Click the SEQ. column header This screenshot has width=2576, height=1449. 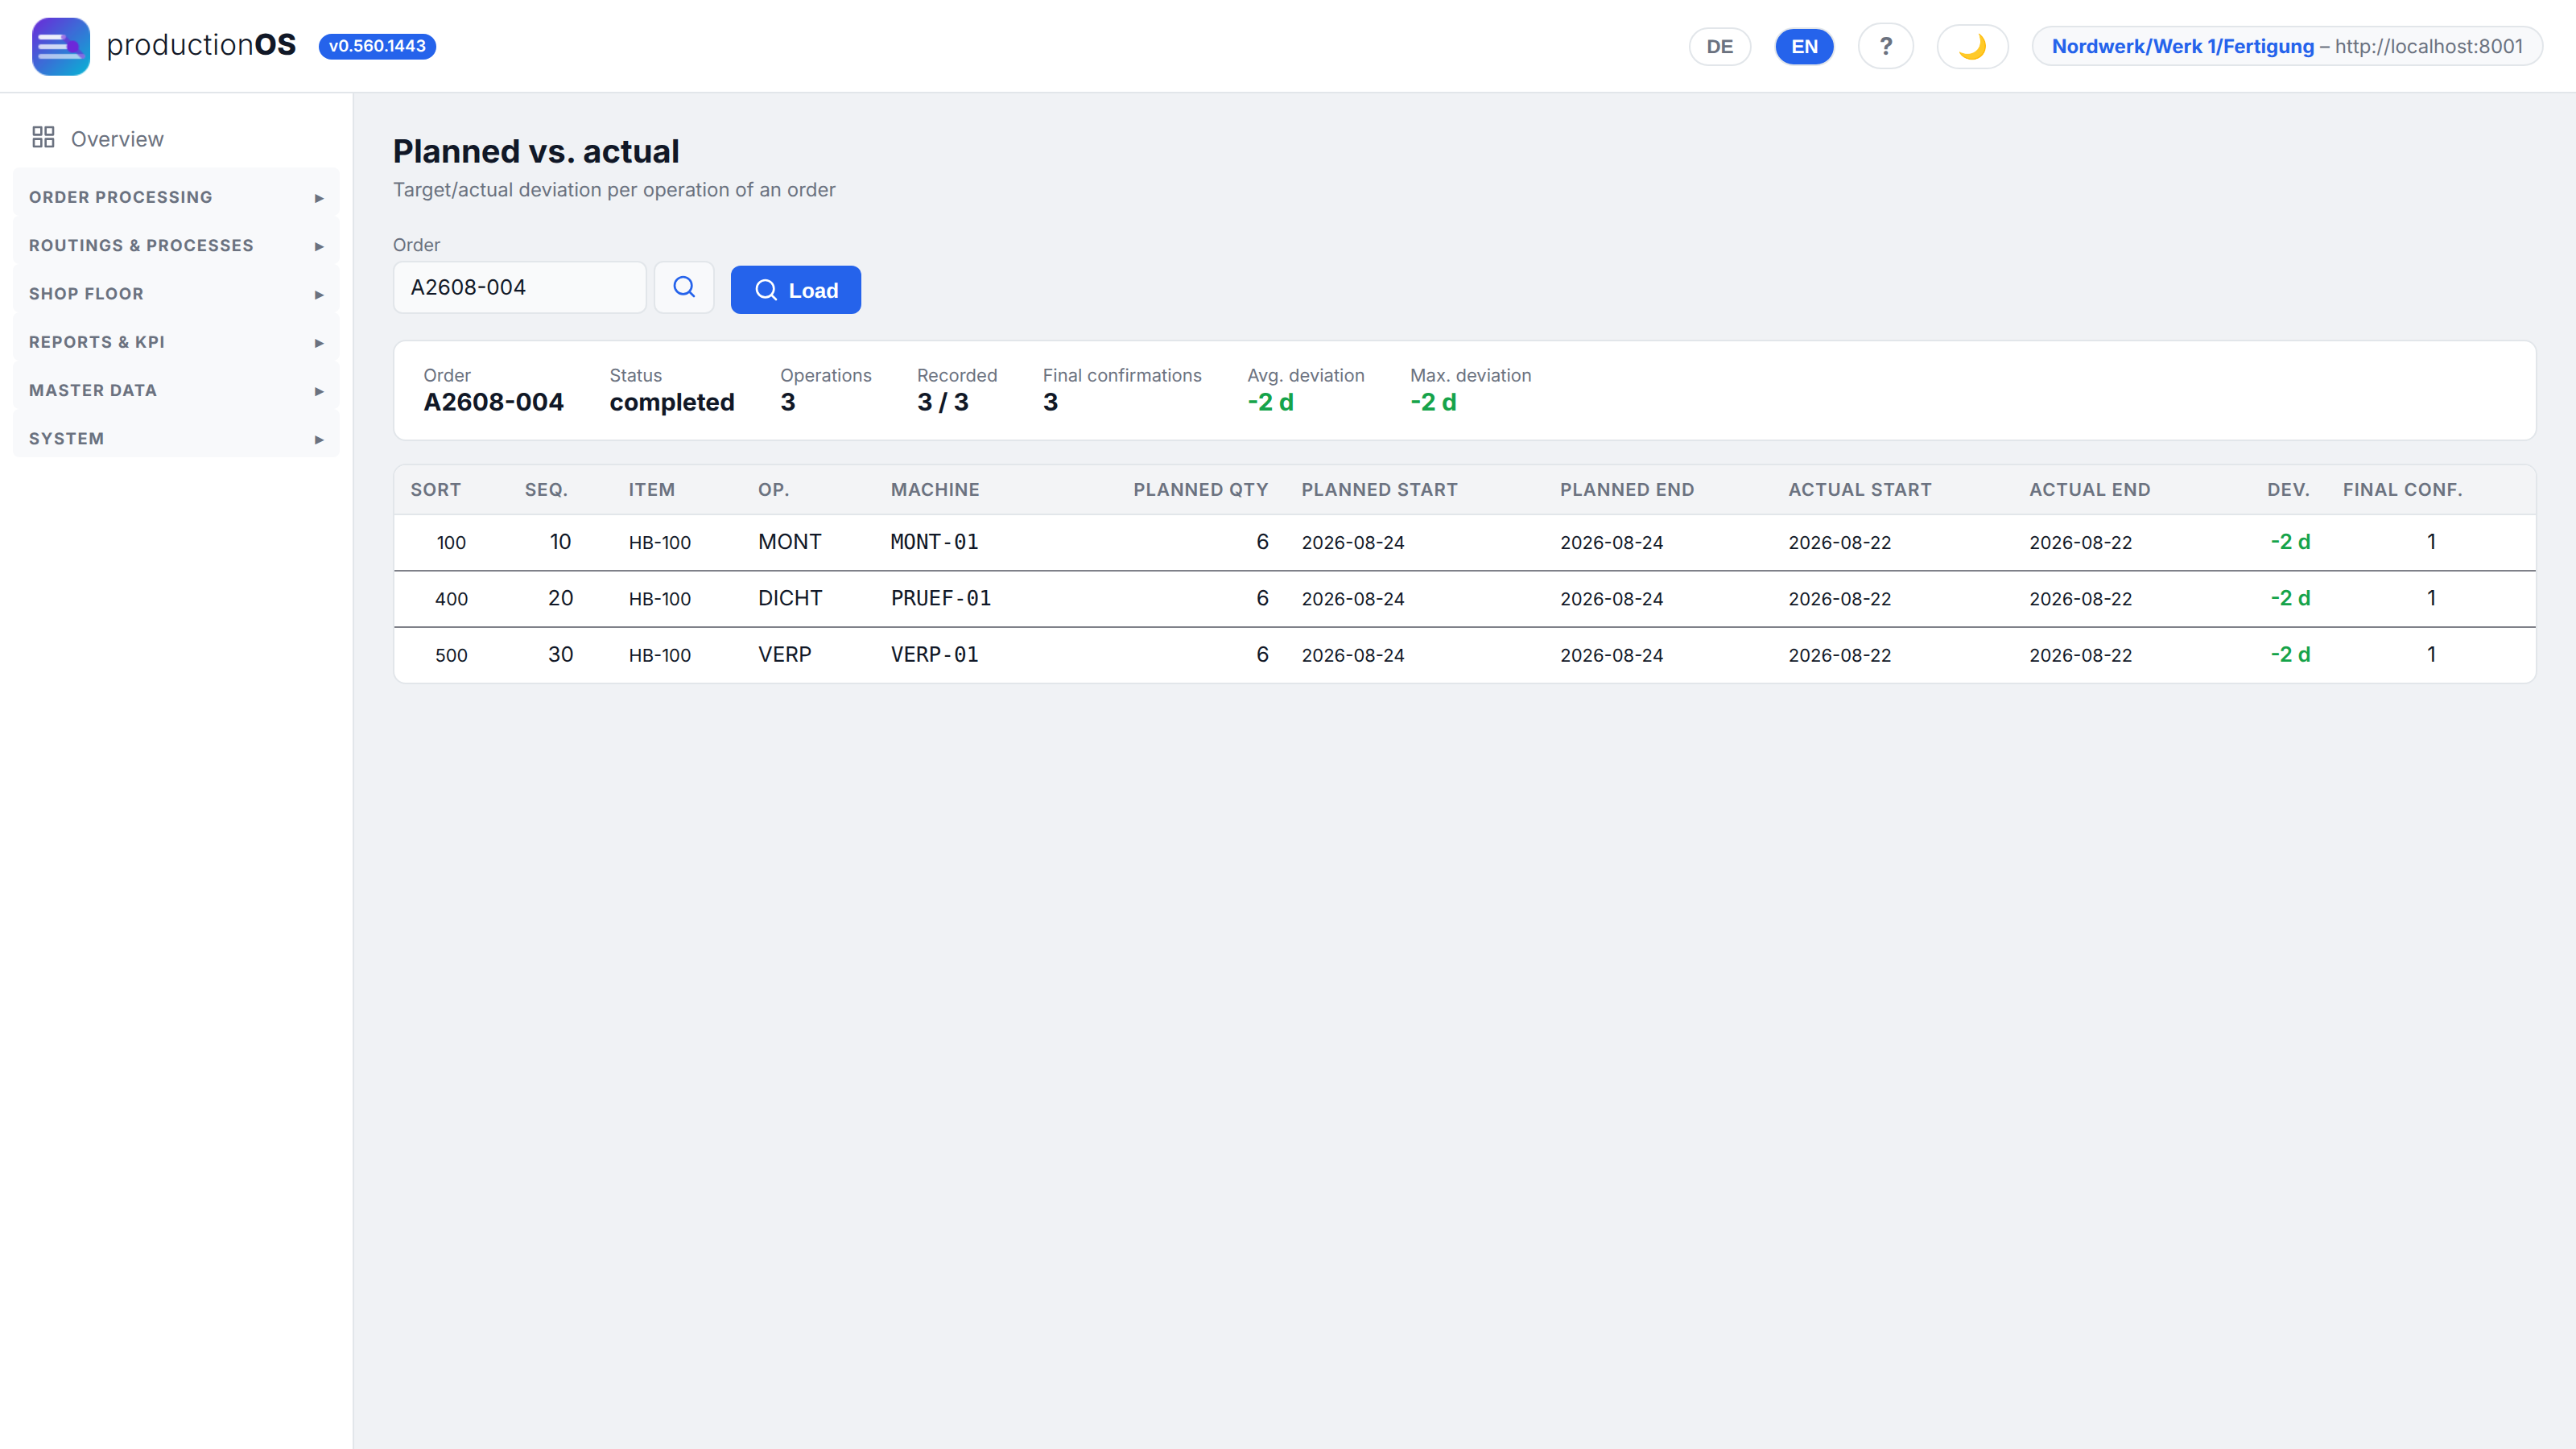(x=546, y=490)
